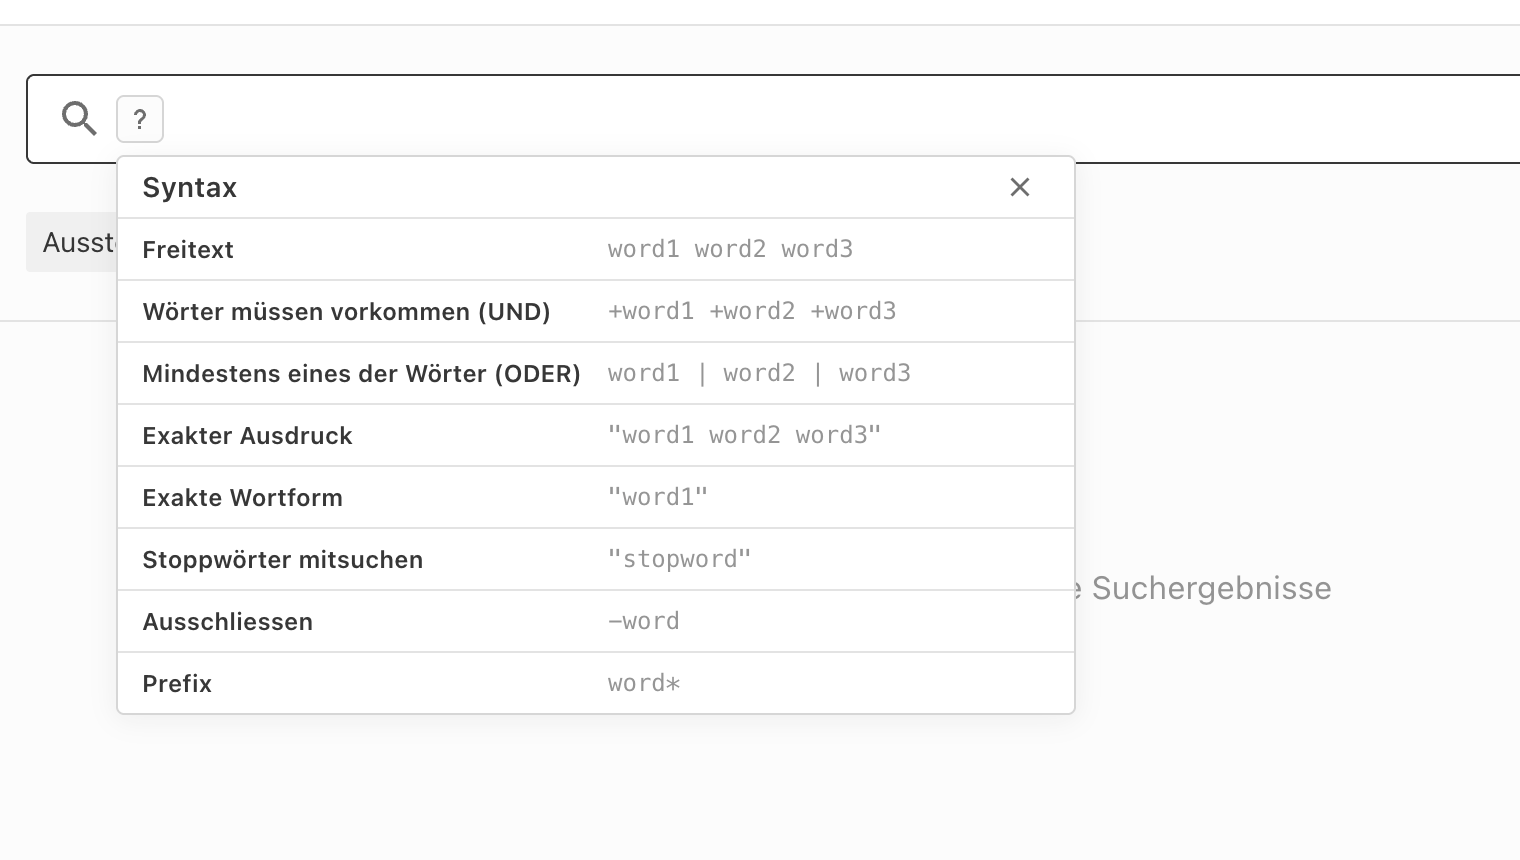Select the 'Stoppwörter mitsuchen' label
Viewport: 1520px width, 860px height.
[283, 560]
